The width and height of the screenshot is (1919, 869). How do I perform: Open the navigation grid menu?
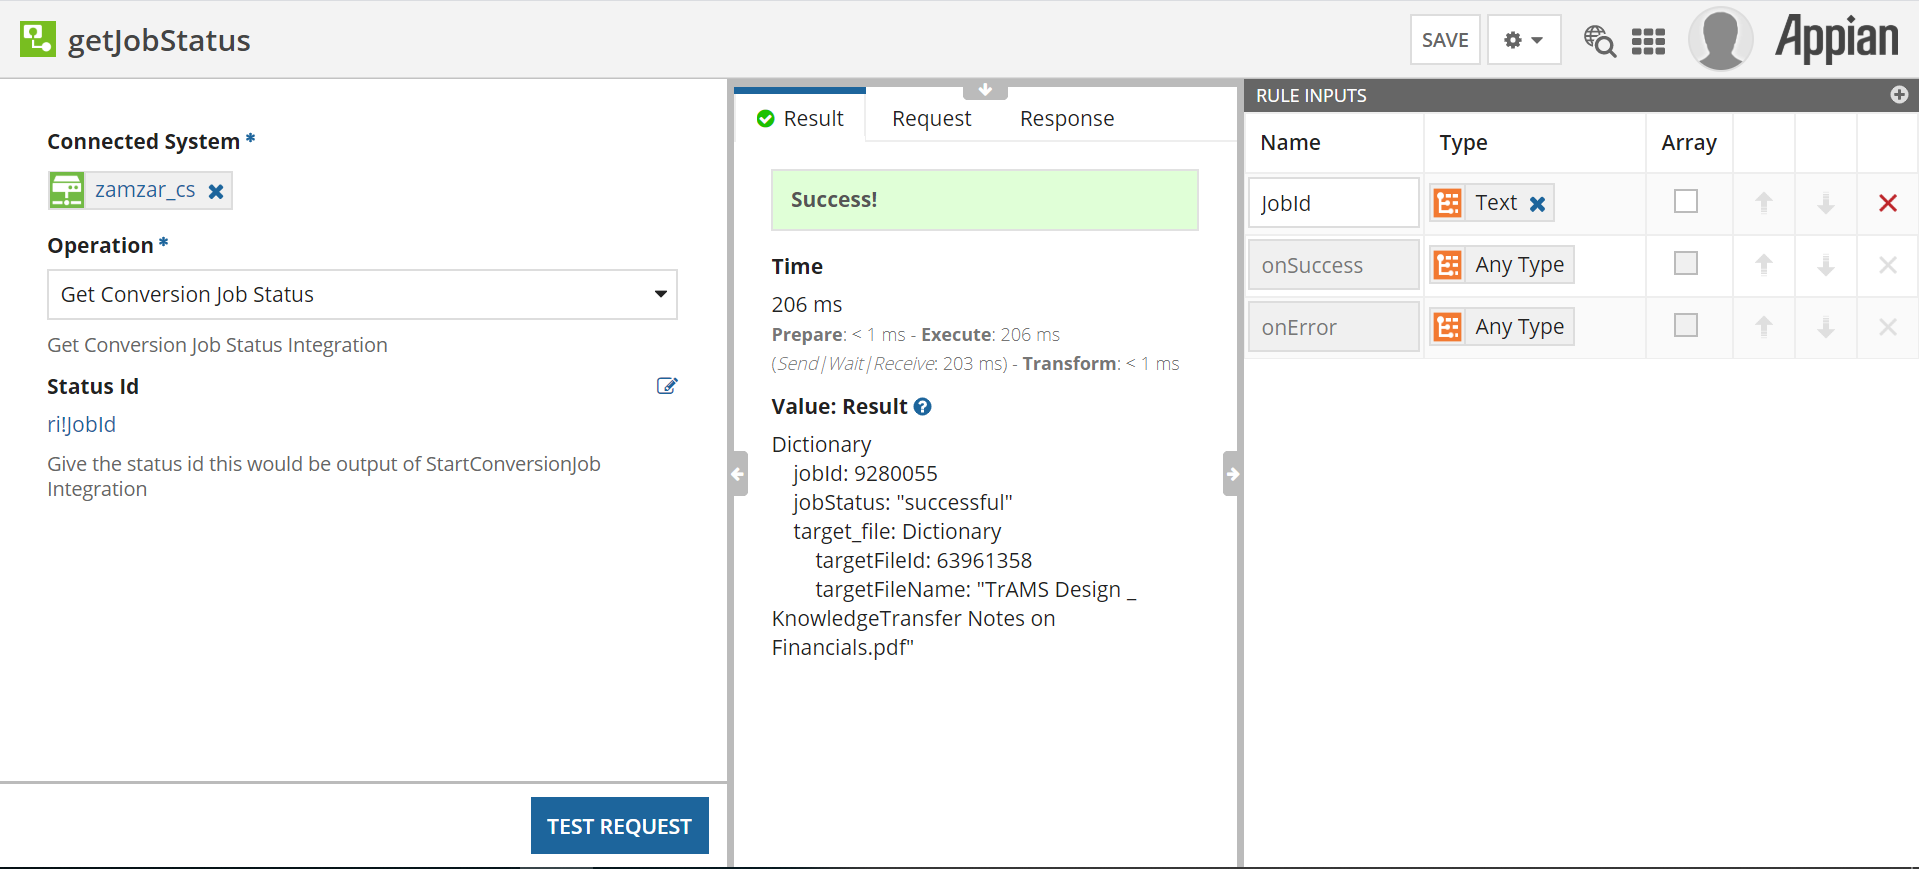1648,41
